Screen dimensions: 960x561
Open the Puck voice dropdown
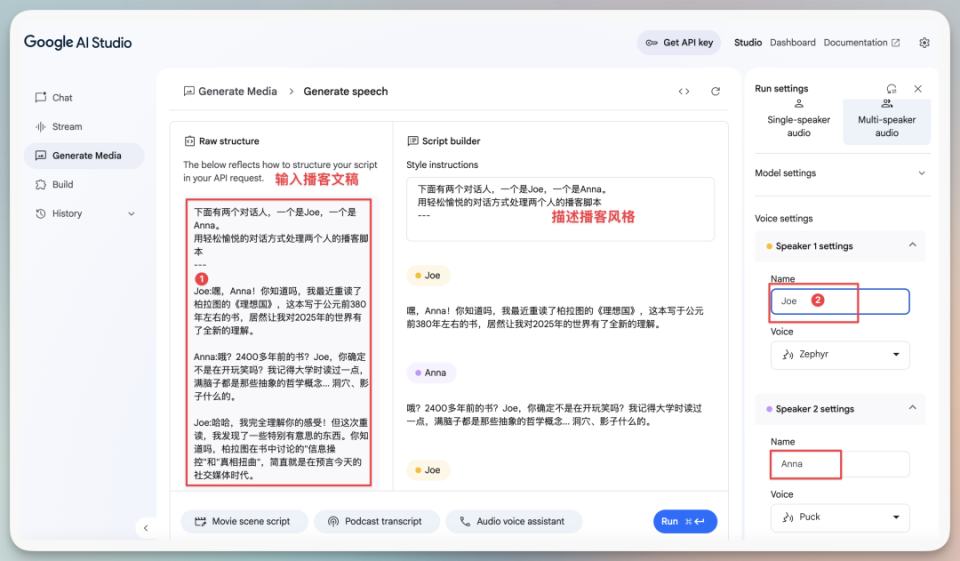pyautogui.click(x=840, y=518)
